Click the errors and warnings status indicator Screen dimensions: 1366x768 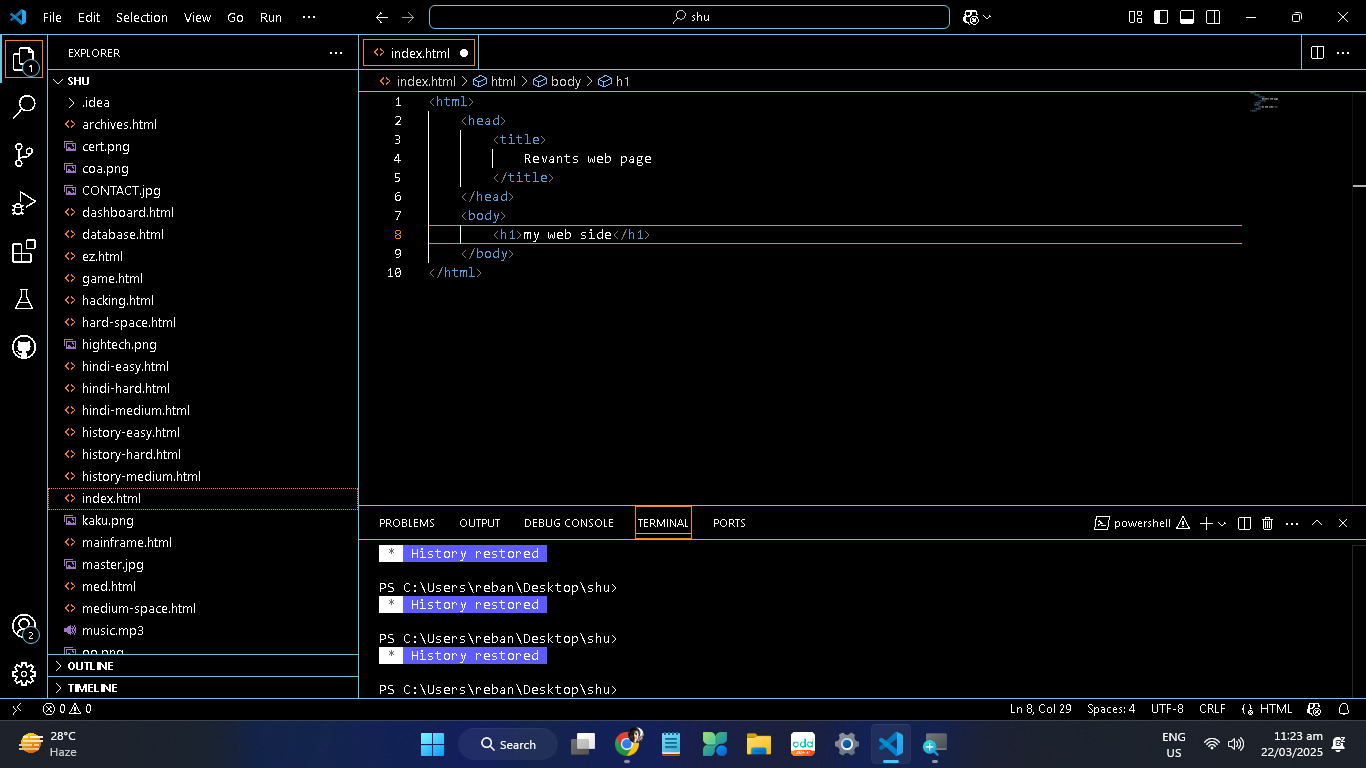click(x=67, y=709)
